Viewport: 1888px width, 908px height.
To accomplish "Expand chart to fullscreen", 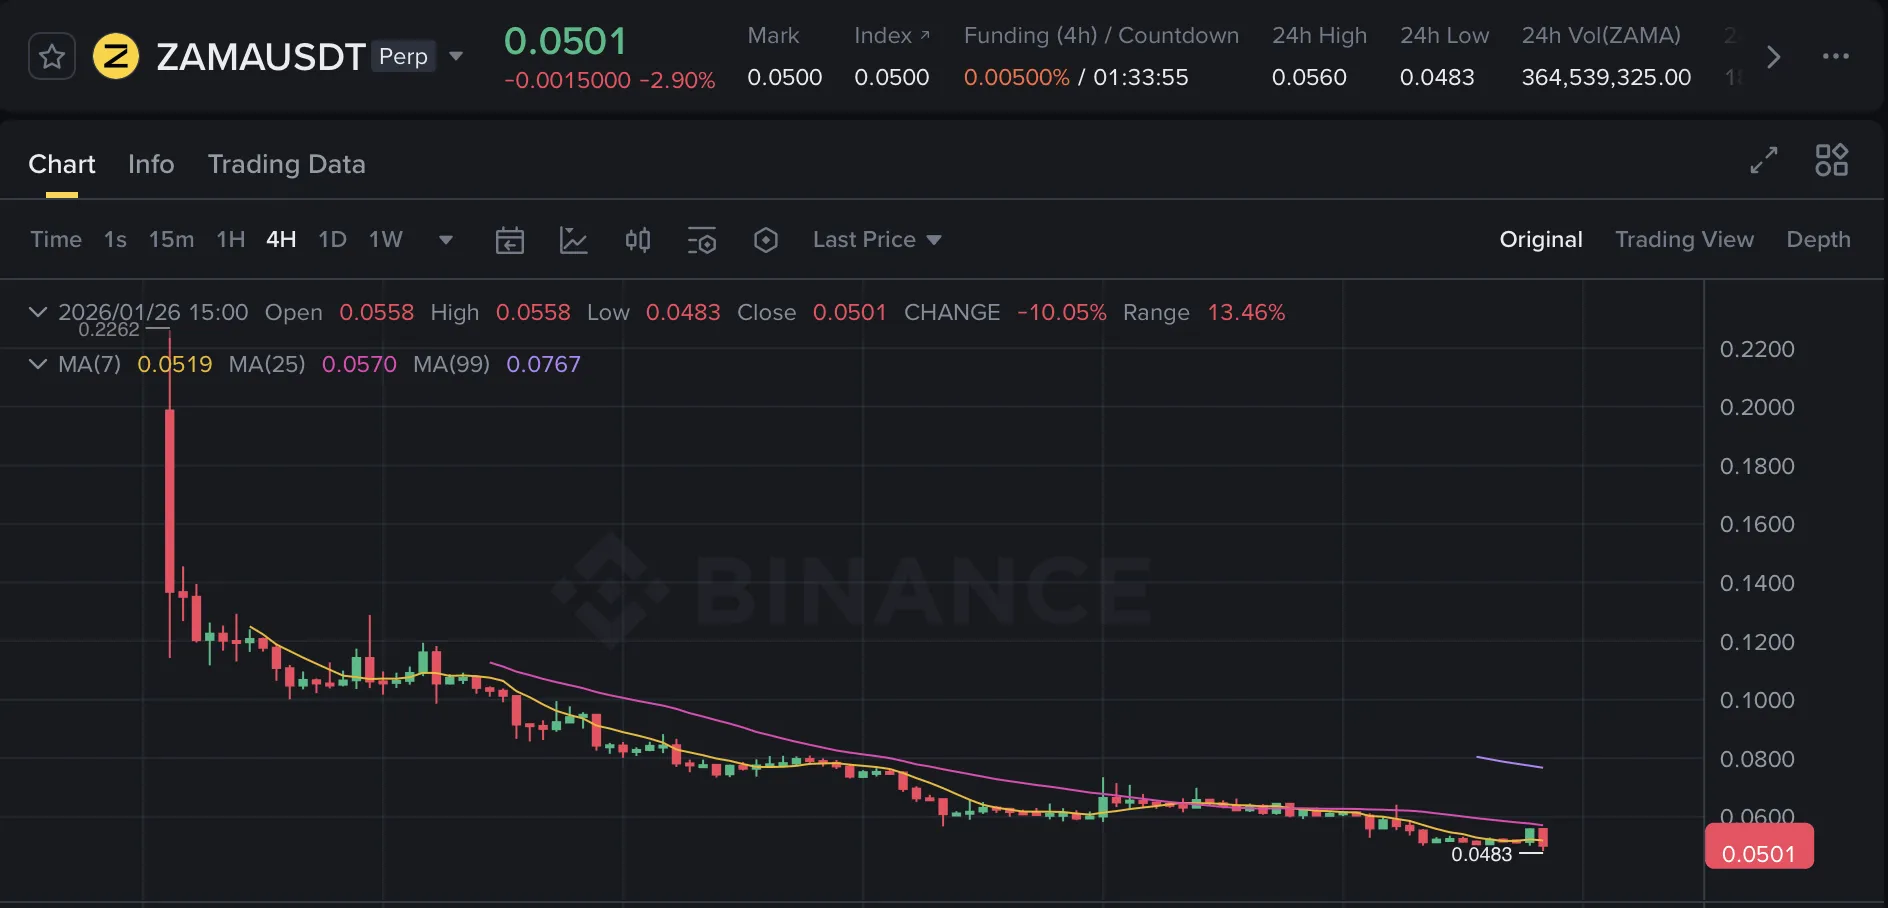I will 1764,160.
